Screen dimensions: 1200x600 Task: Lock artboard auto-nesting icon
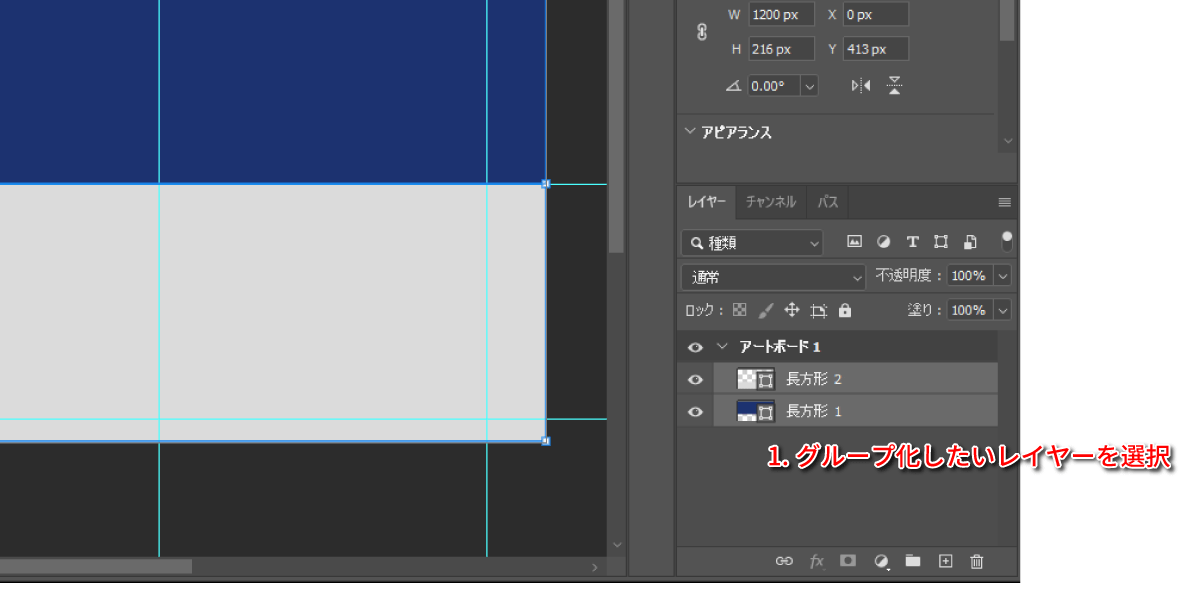coord(819,310)
